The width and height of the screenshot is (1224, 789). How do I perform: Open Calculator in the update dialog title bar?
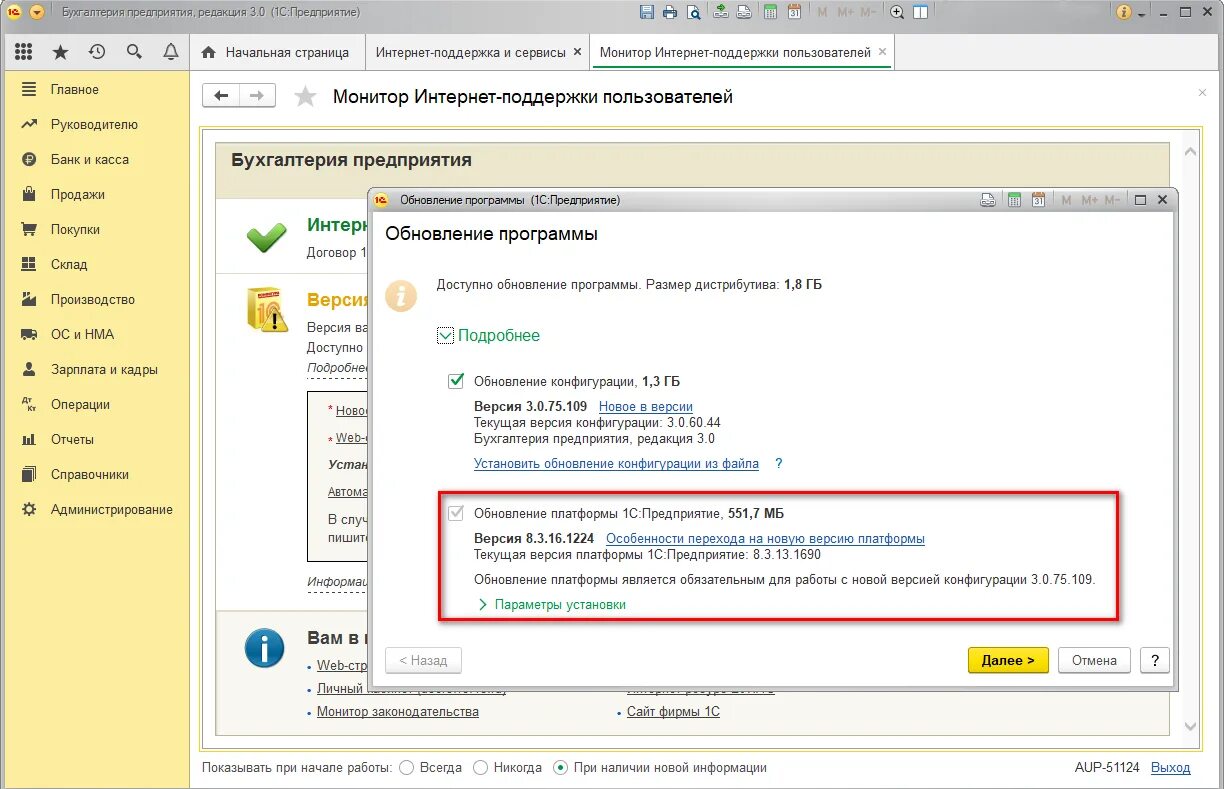coord(1014,200)
